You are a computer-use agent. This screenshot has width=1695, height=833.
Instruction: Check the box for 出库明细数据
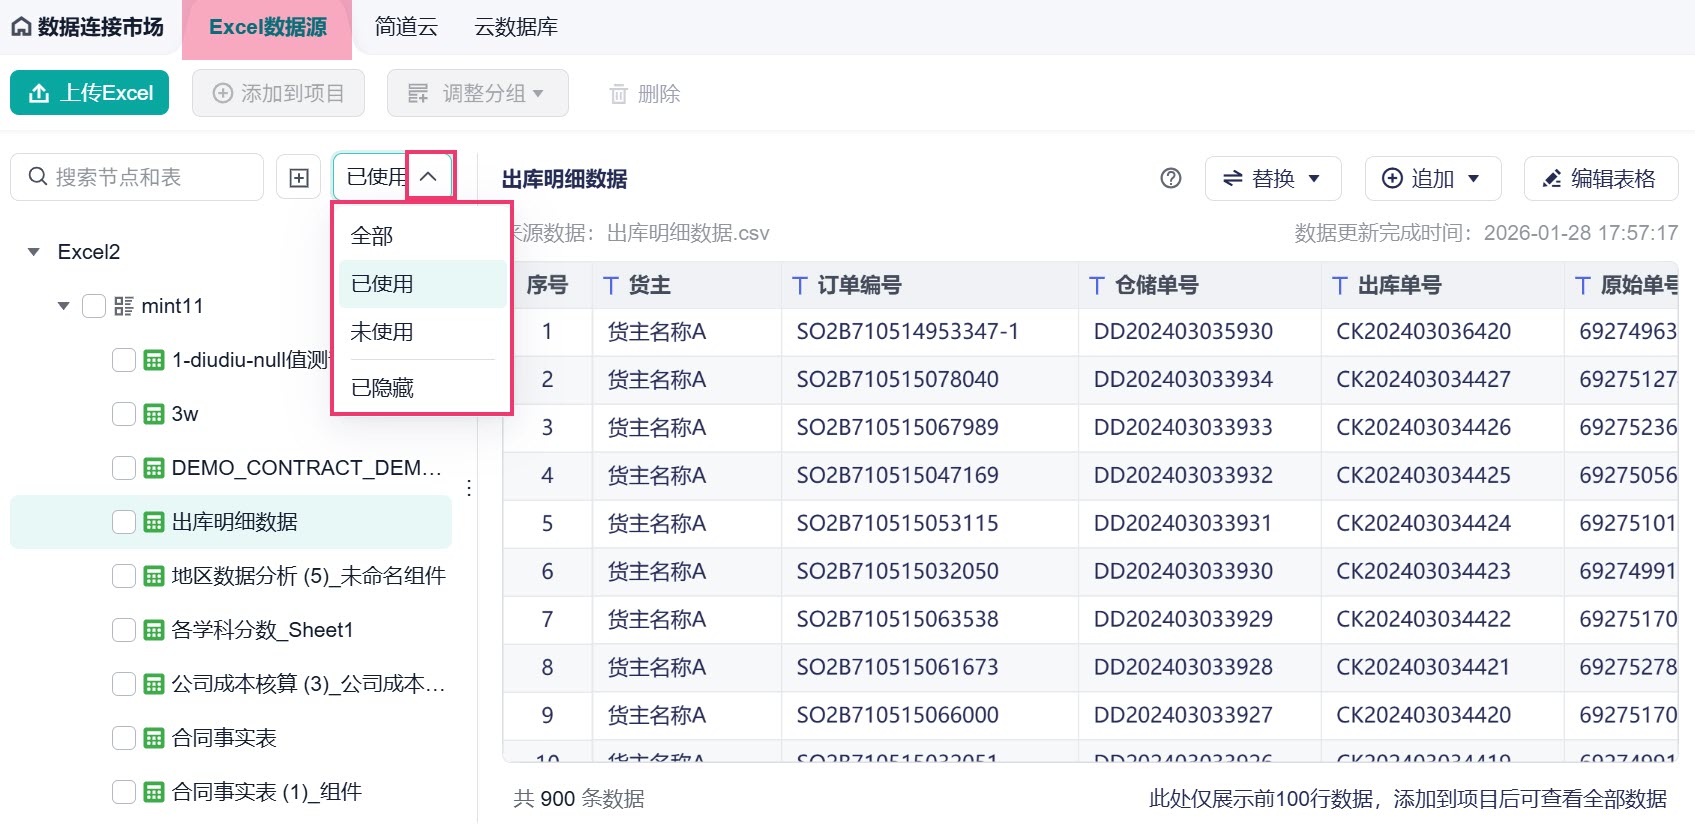coord(124,522)
